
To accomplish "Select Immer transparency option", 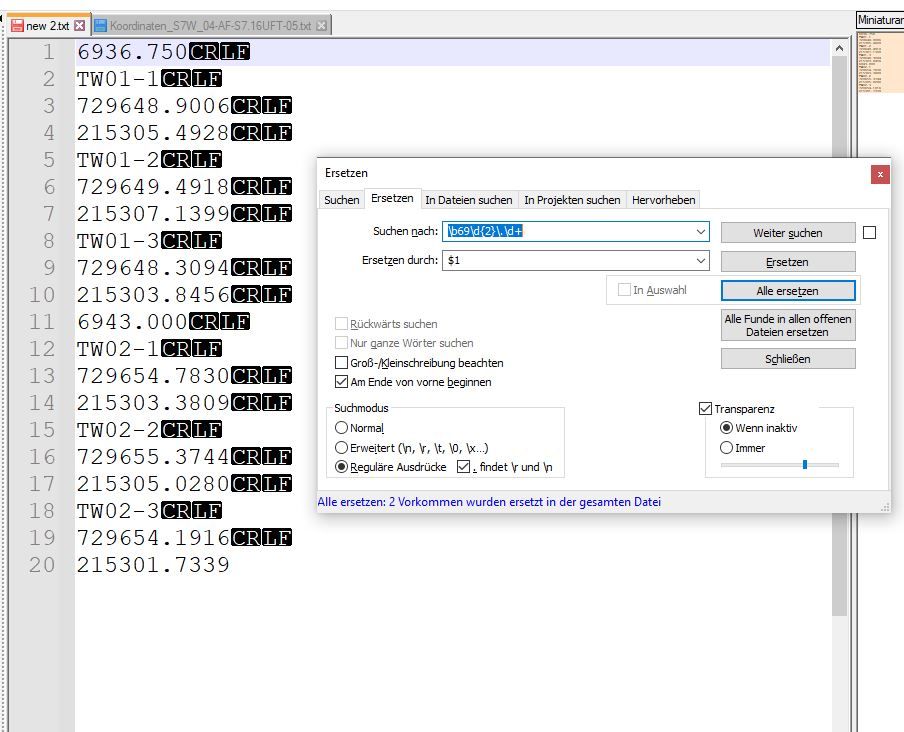I will [x=726, y=447].
